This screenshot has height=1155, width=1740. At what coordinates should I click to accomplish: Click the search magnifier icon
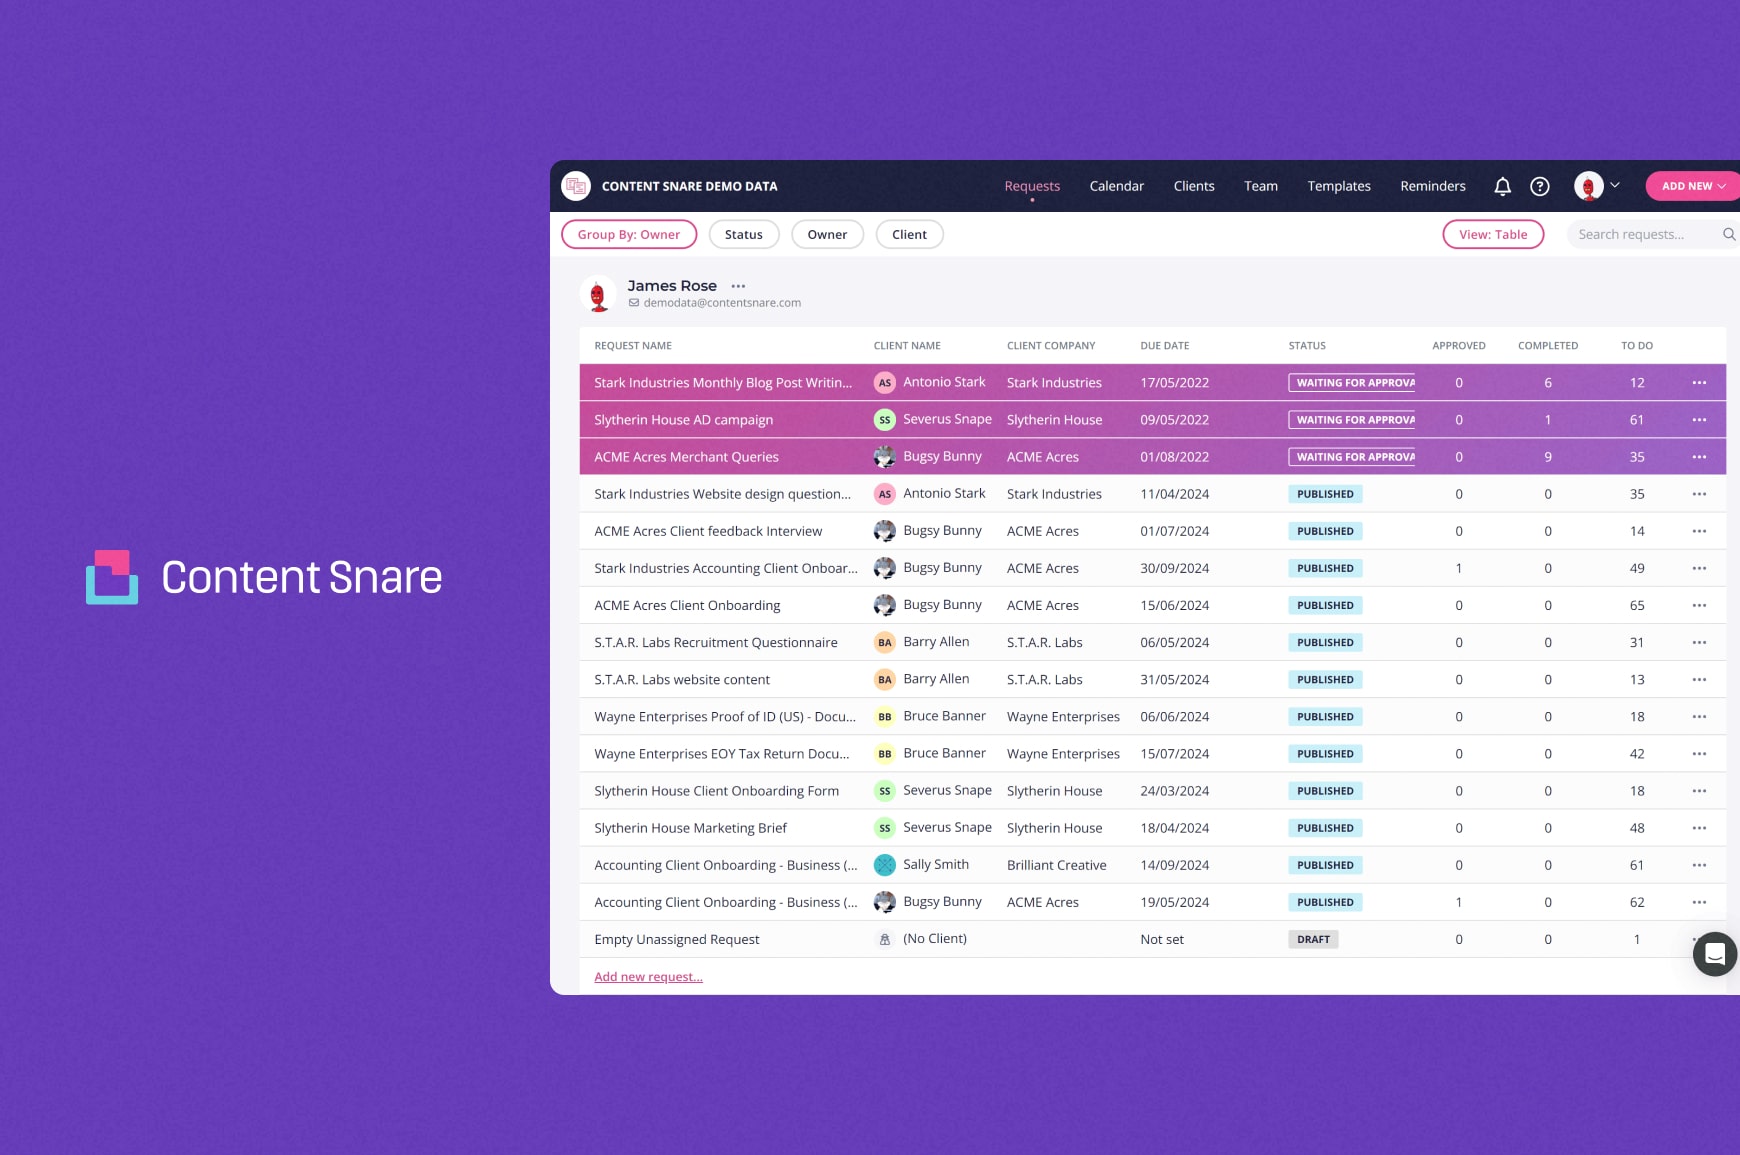pyautogui.click(x=1729, y=234)
